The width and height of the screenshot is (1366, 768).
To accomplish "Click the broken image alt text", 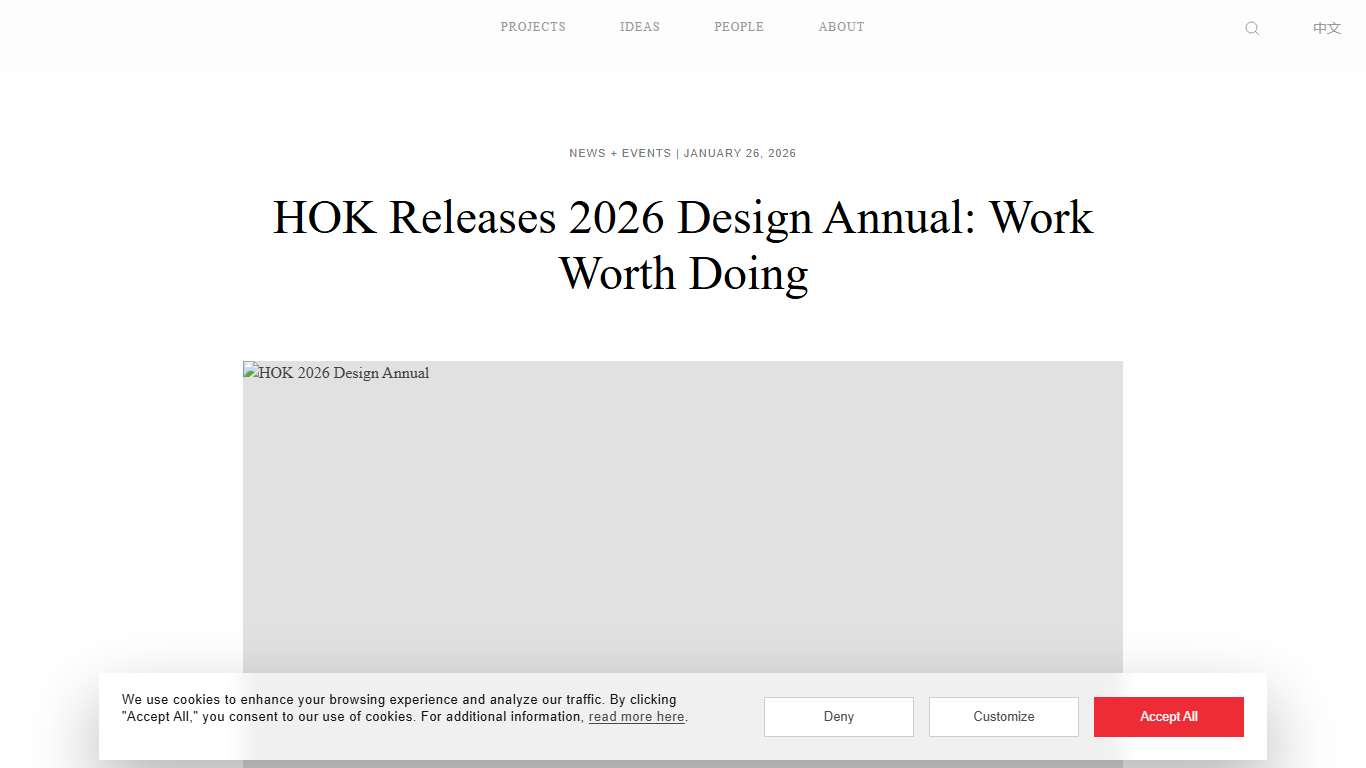I will (x=336, y=373).
